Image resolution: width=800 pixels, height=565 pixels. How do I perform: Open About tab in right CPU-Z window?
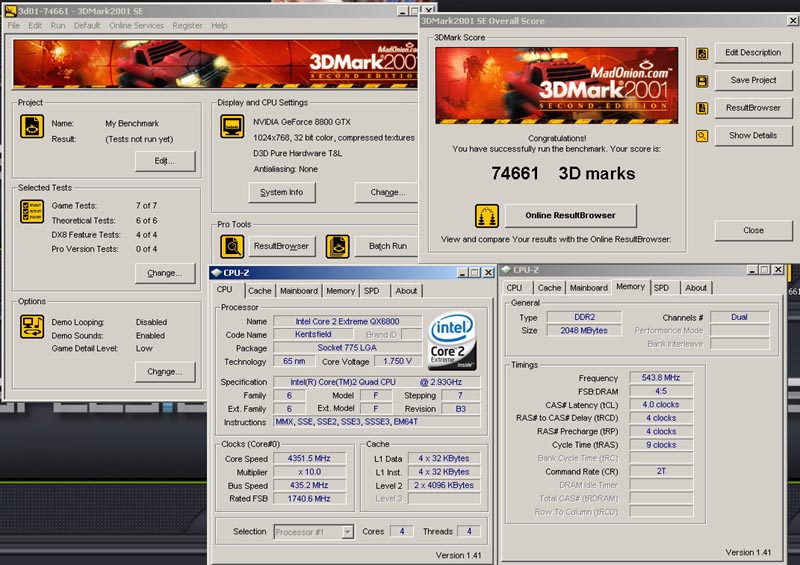pyautogui.click(x=696, y=288)
